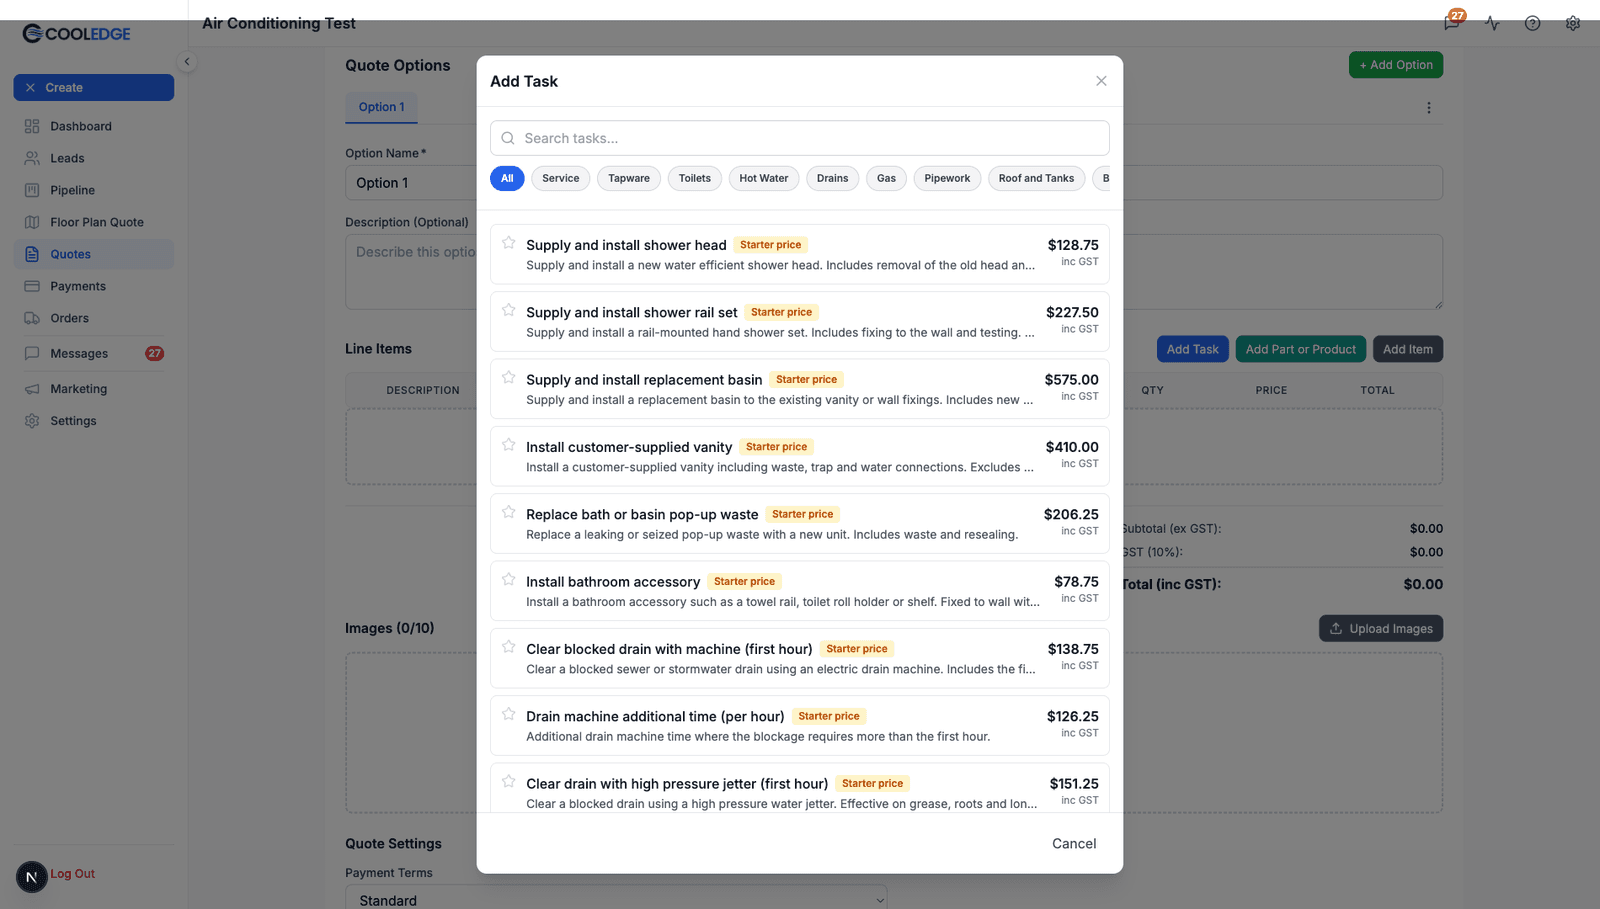1600x909 pixels.
Task: Star the Clear drain with high pressure jetter task
Action: 509,781
